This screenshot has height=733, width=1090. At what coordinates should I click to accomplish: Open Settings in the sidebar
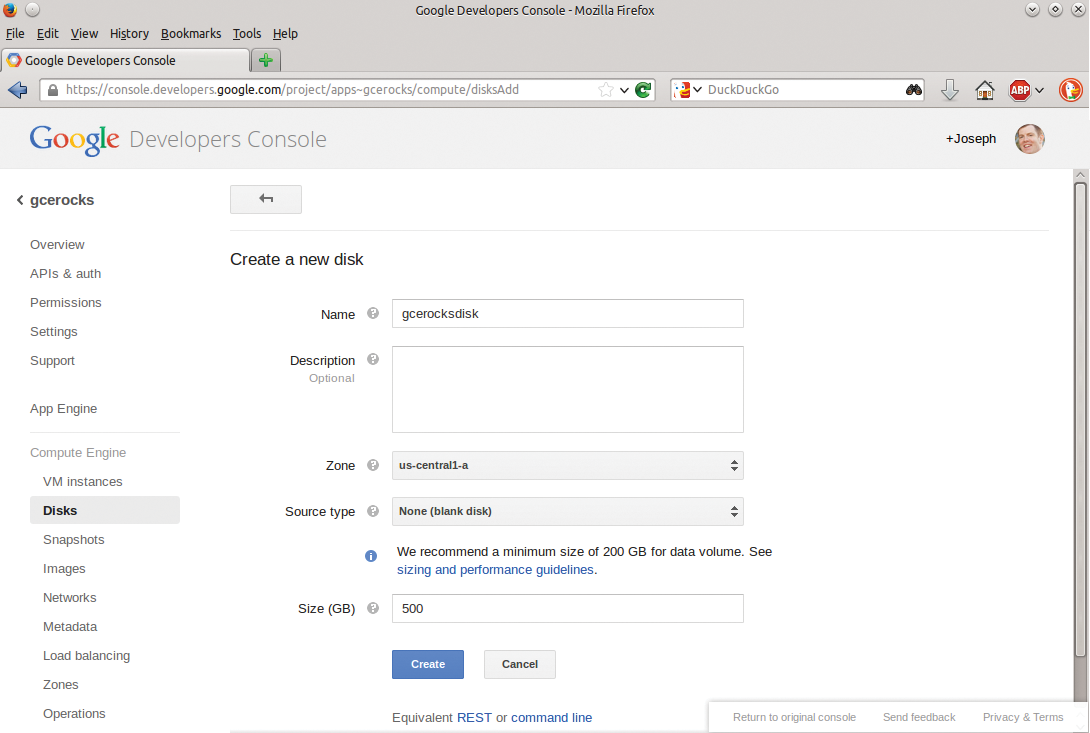tap(54, 332)
